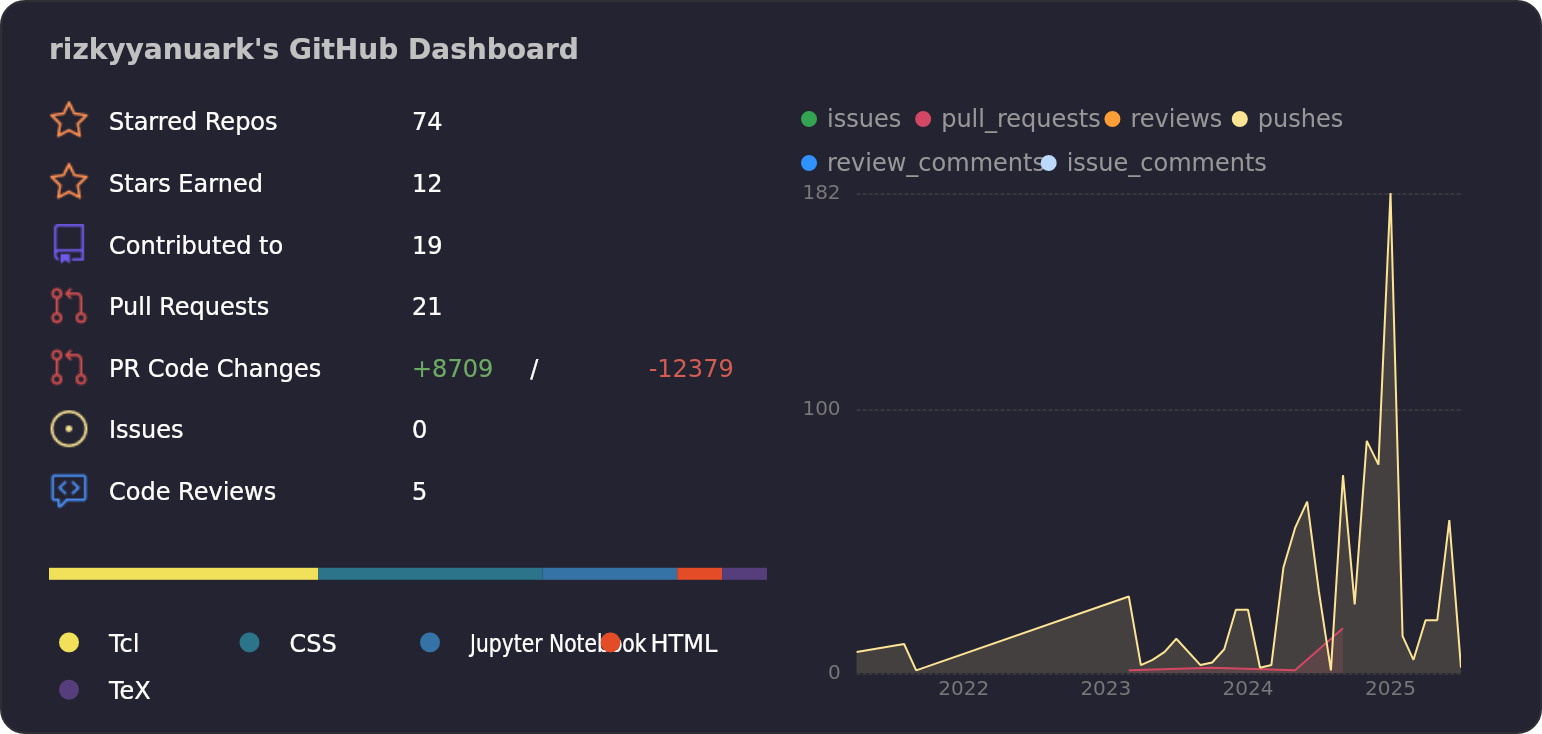Select the 2025 axis label
Viewport: 1542px width, 734px height.
[x=1391, y=689]
